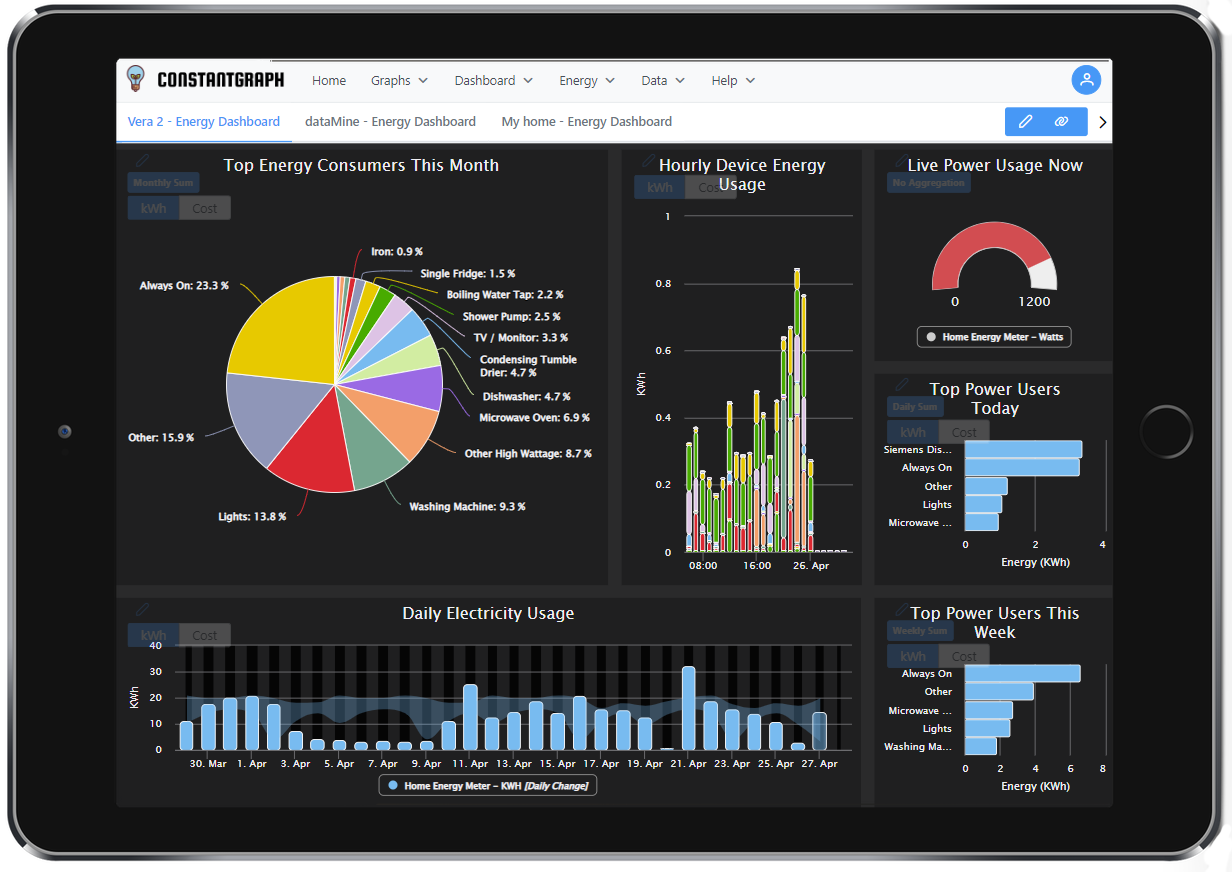Click the blue pencil edit dashboard button
This screenshot has height=872, width=1232.
click(x=1025, y=122)
